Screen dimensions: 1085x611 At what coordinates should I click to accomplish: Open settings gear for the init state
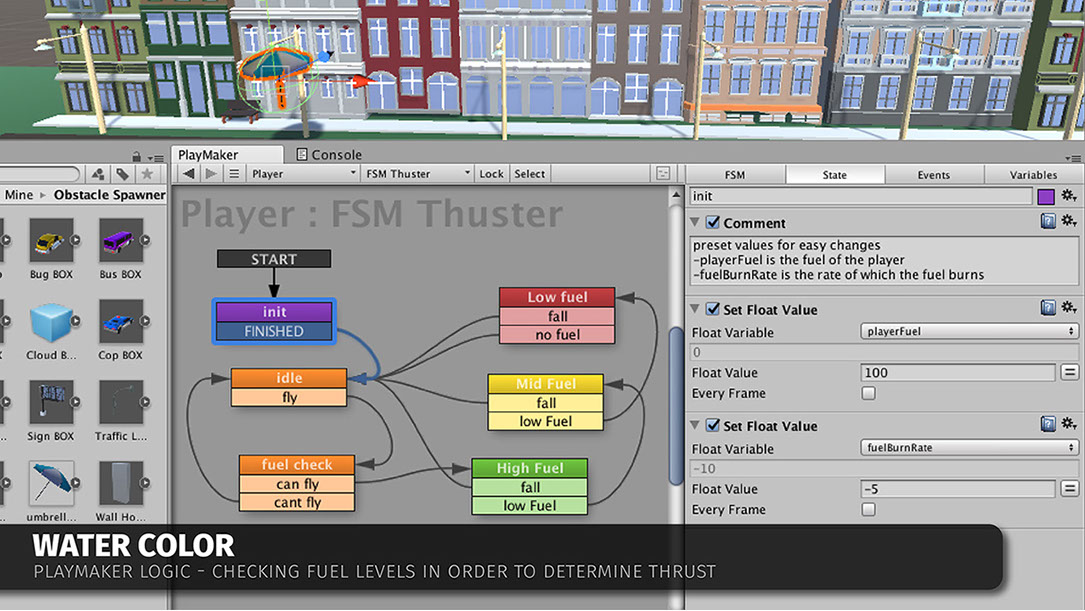pos(1069,196)
